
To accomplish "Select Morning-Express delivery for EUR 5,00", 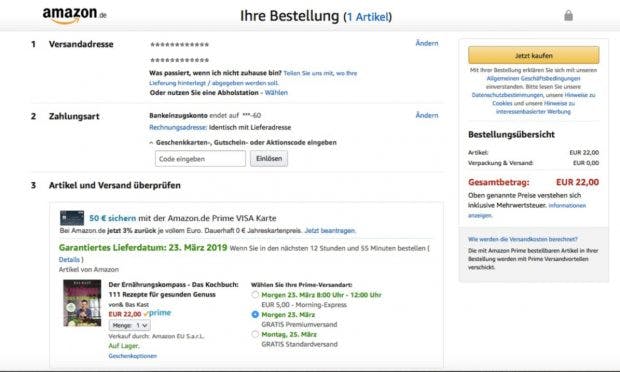I will (x=255, y=295).
